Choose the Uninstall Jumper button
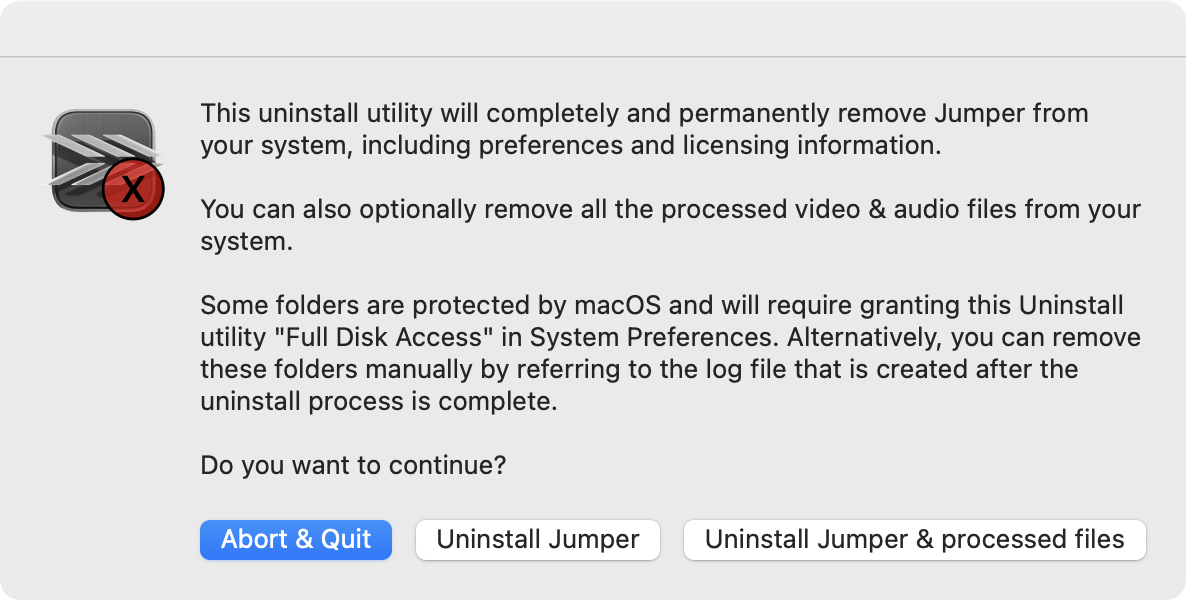The width and height of the screenshot is (1186, 600). pos(538,540)
